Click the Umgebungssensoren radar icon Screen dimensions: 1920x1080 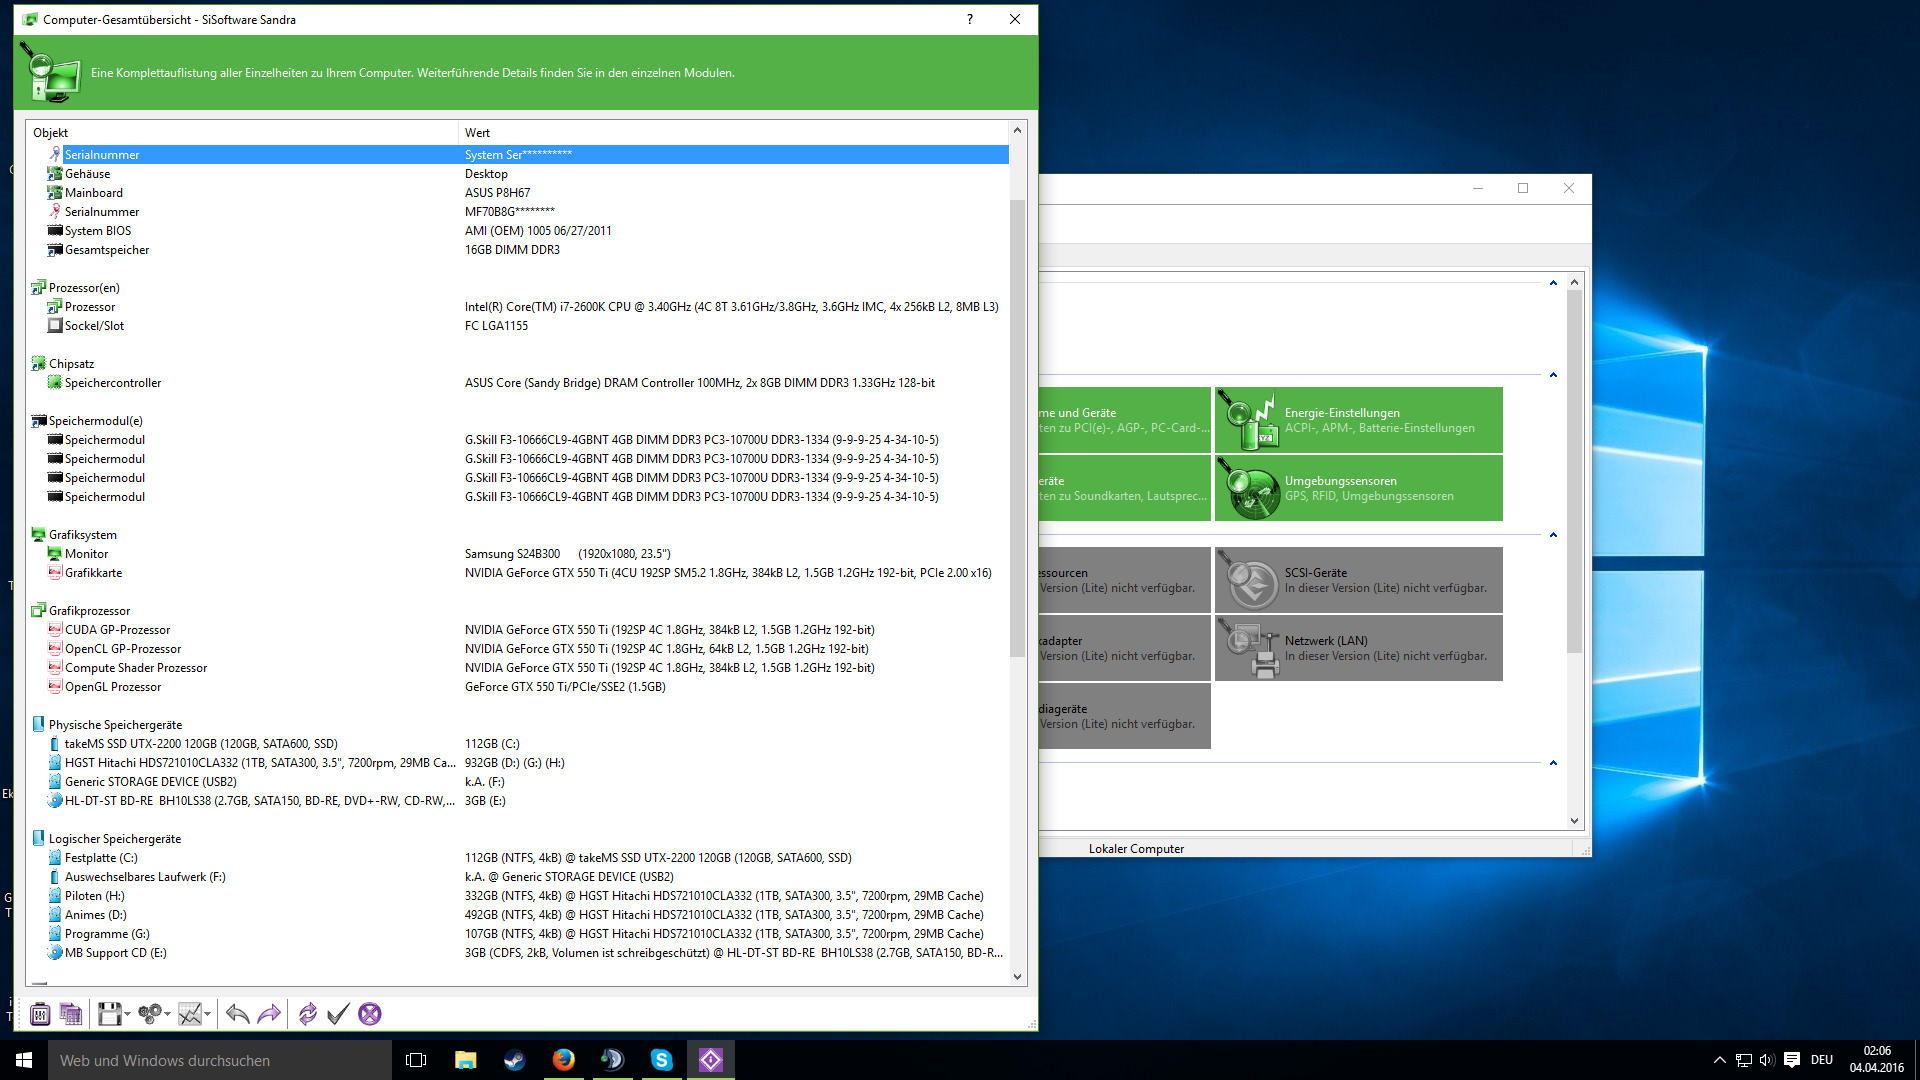pyautogui.click(x=1248, y=488)
